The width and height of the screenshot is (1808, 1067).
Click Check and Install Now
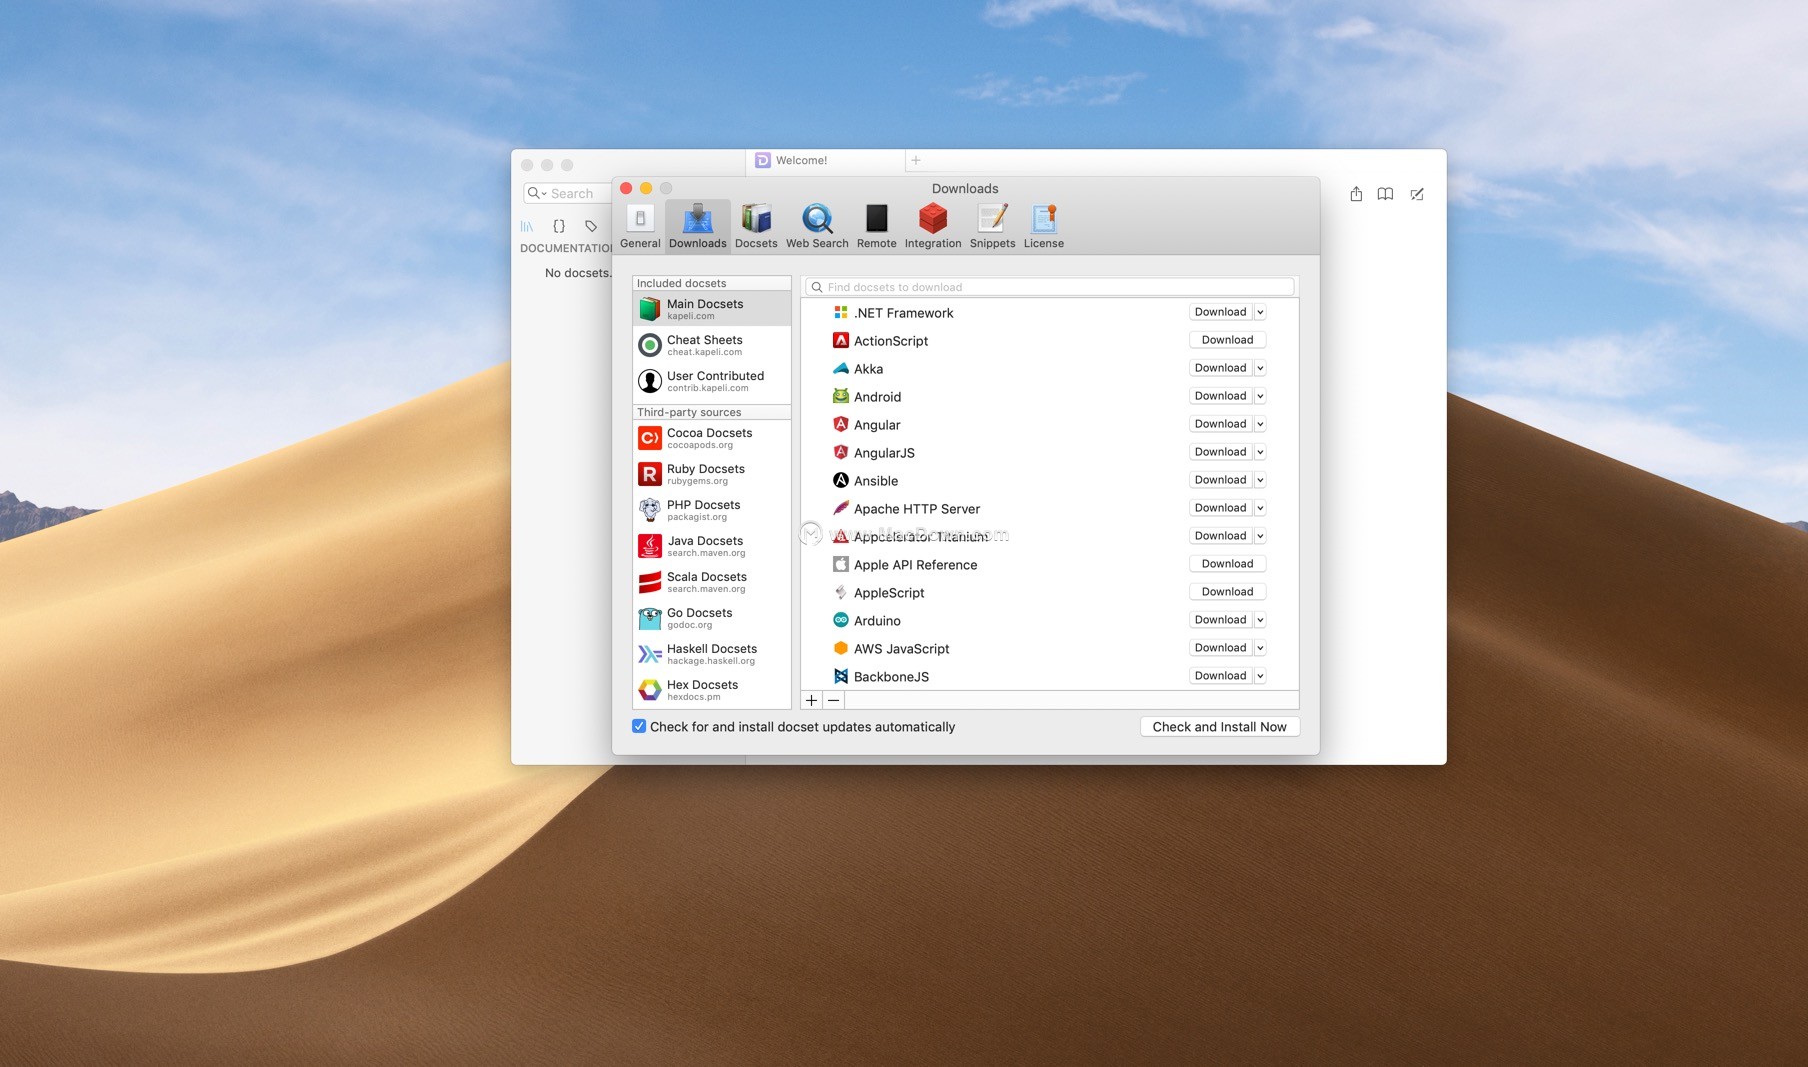[x=1219, y=727]
